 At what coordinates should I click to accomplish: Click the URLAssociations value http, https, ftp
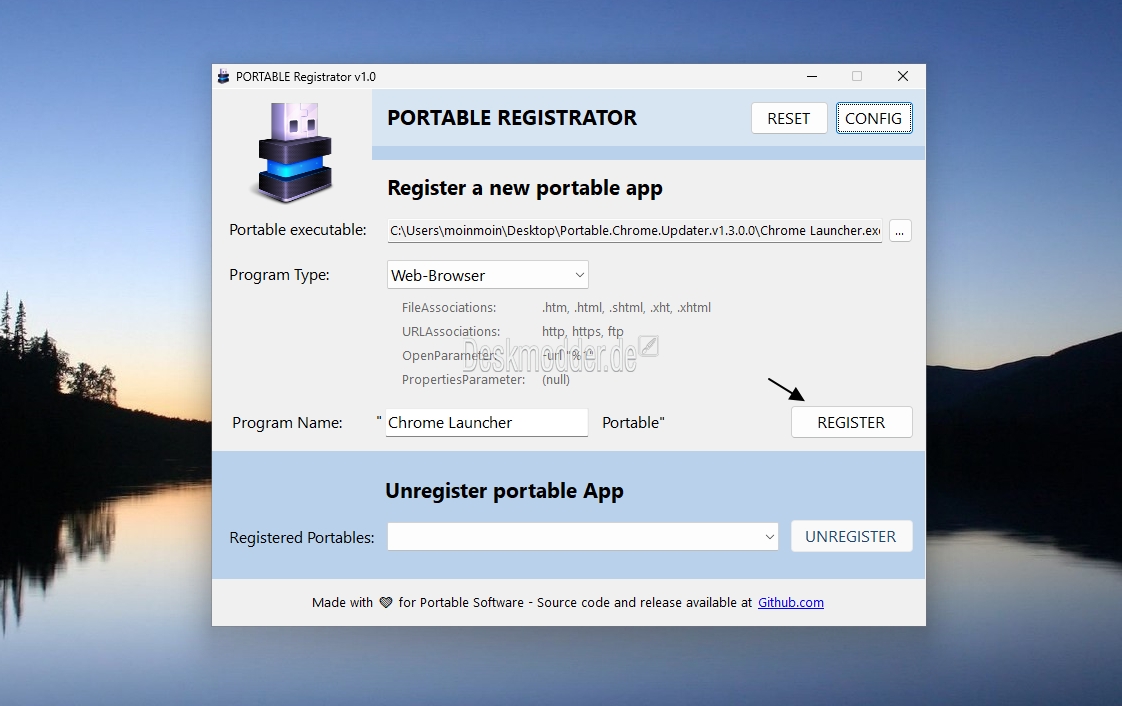pos(582,332)
